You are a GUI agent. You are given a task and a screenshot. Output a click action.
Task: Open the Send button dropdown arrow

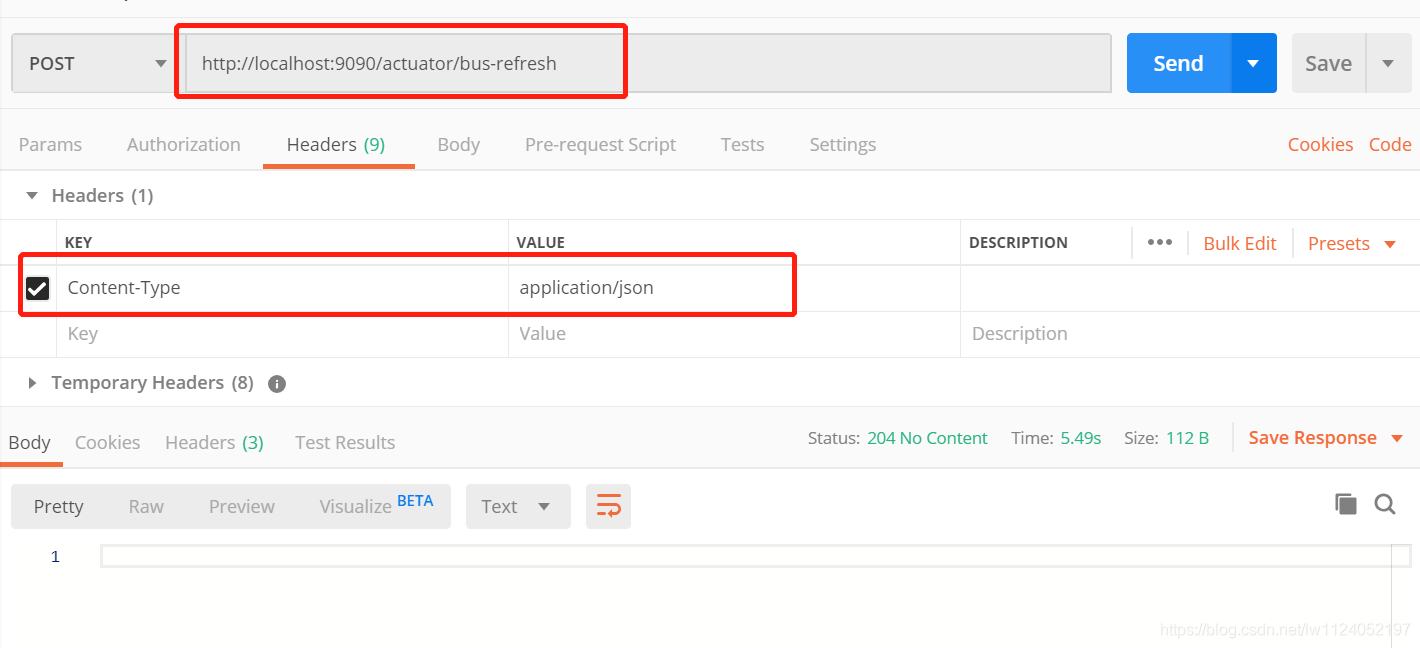coord(1254,63)
